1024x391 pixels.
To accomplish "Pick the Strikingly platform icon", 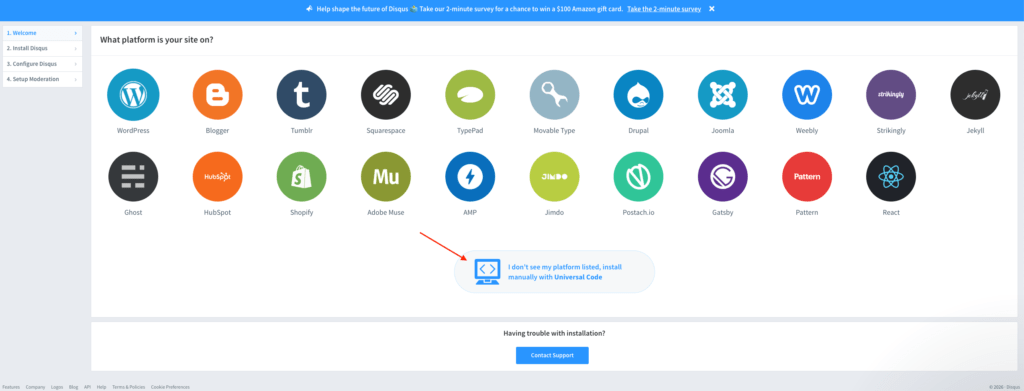I will 891,95.
